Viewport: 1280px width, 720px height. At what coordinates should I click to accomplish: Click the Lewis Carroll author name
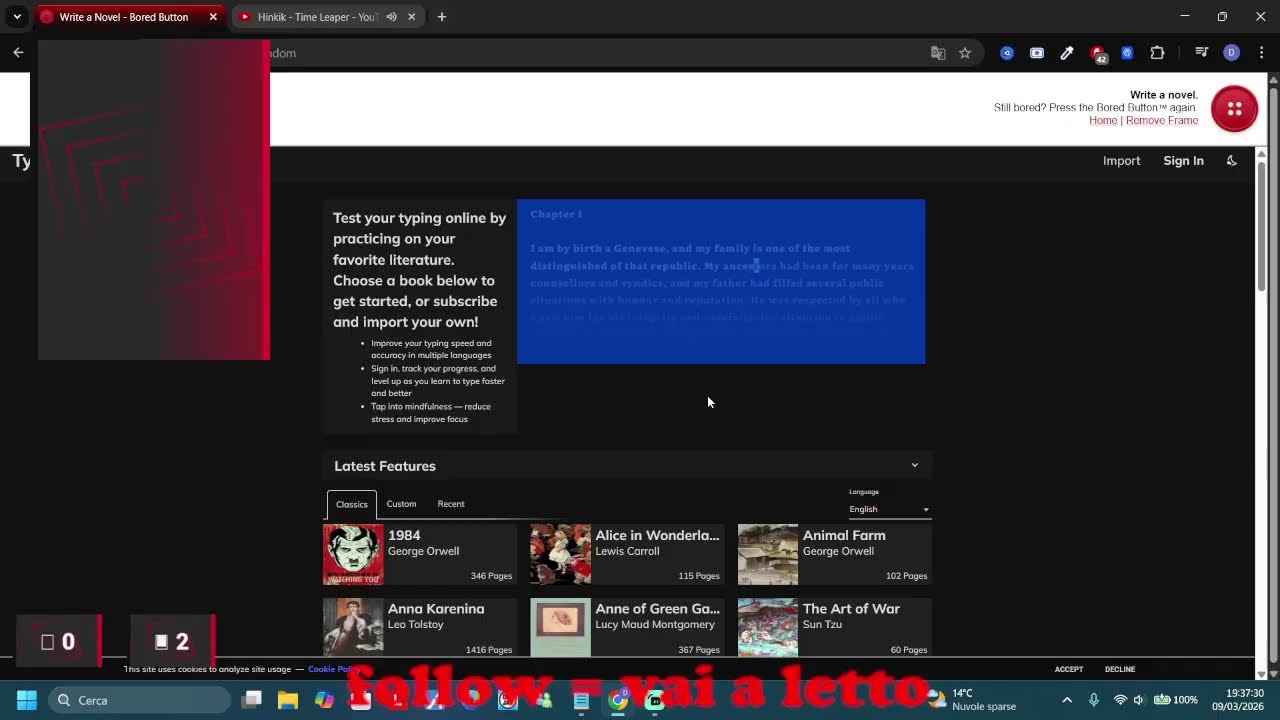pos(627,551)
